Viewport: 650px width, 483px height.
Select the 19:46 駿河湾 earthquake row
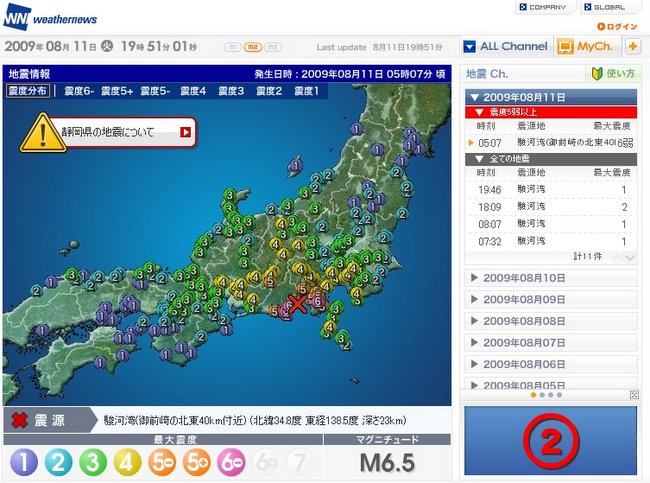click(551, 190)
